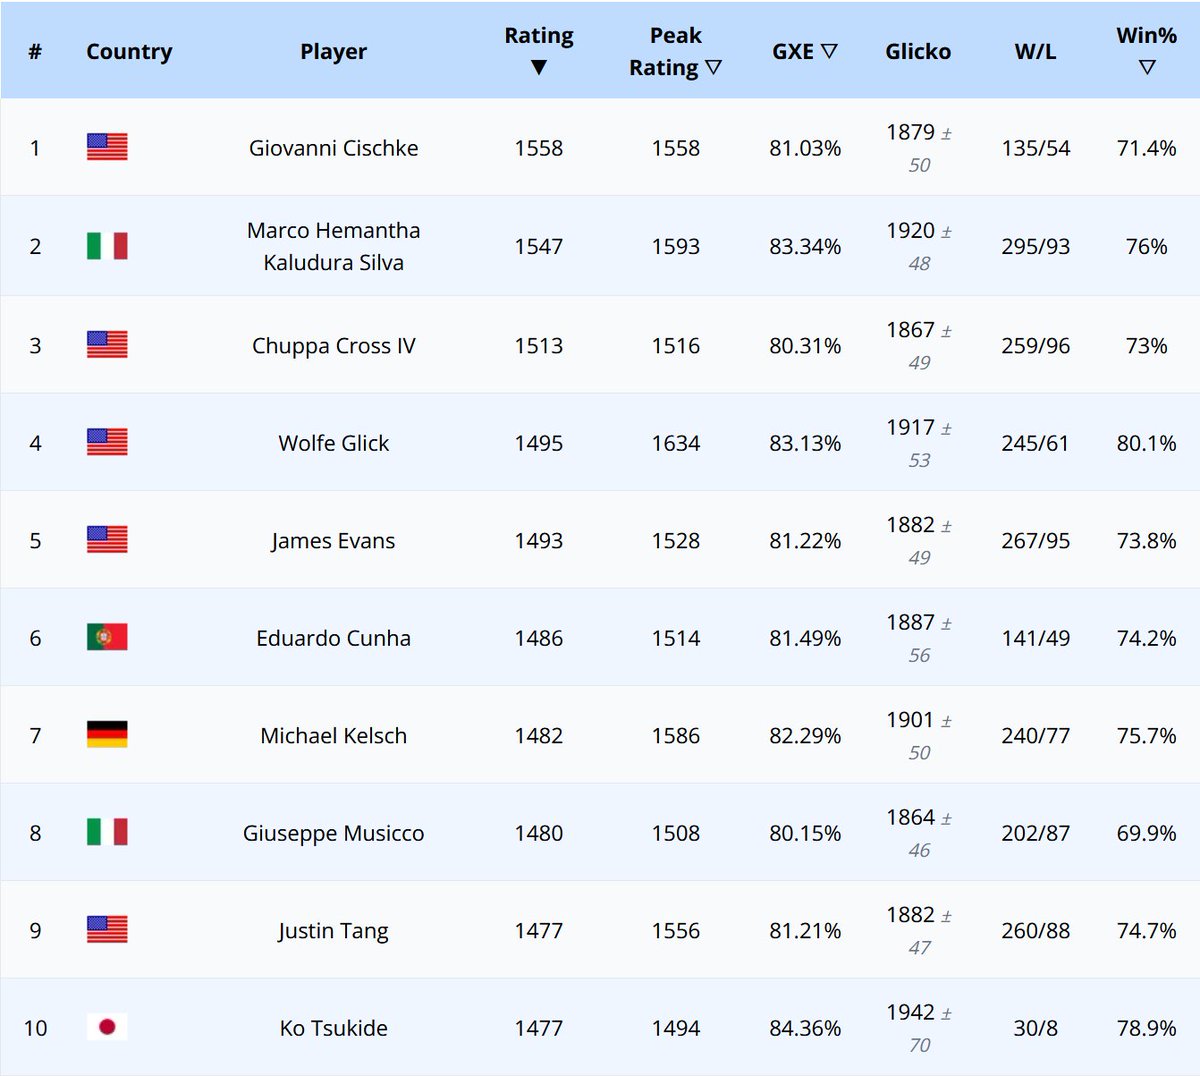Select rank number 10

point(35,1028)
